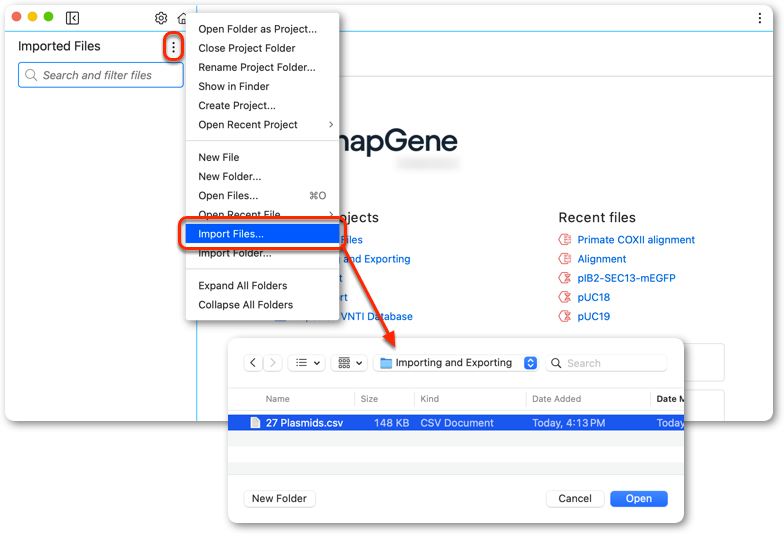Image resolution: width=784 pixels, height=537 pixels.
Task: Select 27 Plasmids.csv file row
Action: pos(456,423)
